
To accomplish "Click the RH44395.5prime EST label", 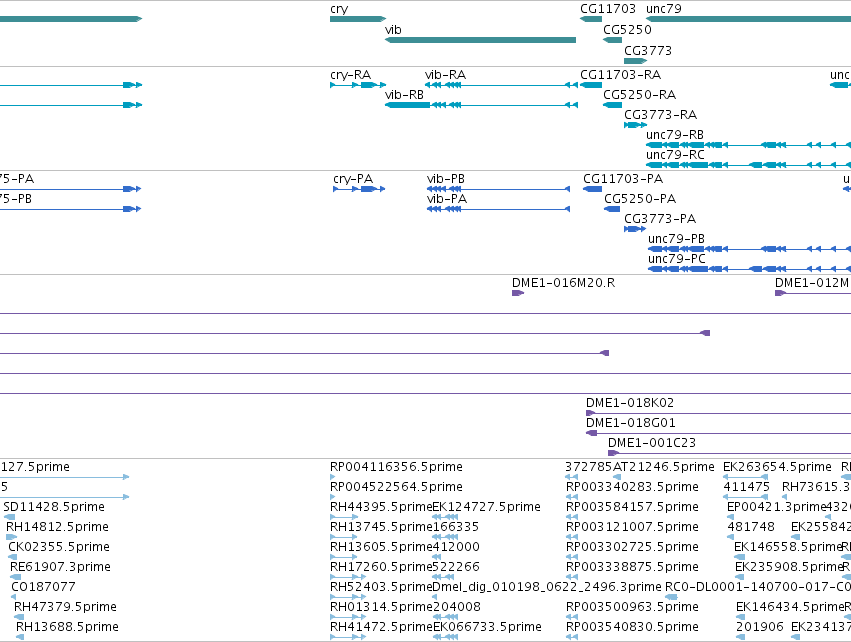I will click(x=381, y=507).
